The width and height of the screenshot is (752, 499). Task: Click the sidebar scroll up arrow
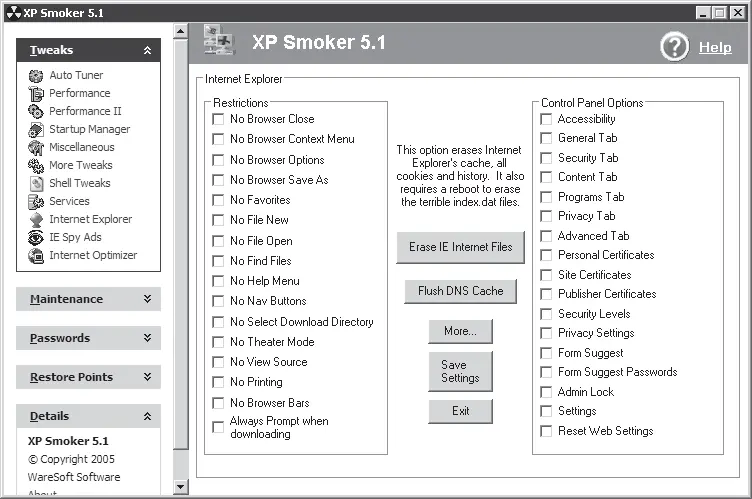(180, 32)
